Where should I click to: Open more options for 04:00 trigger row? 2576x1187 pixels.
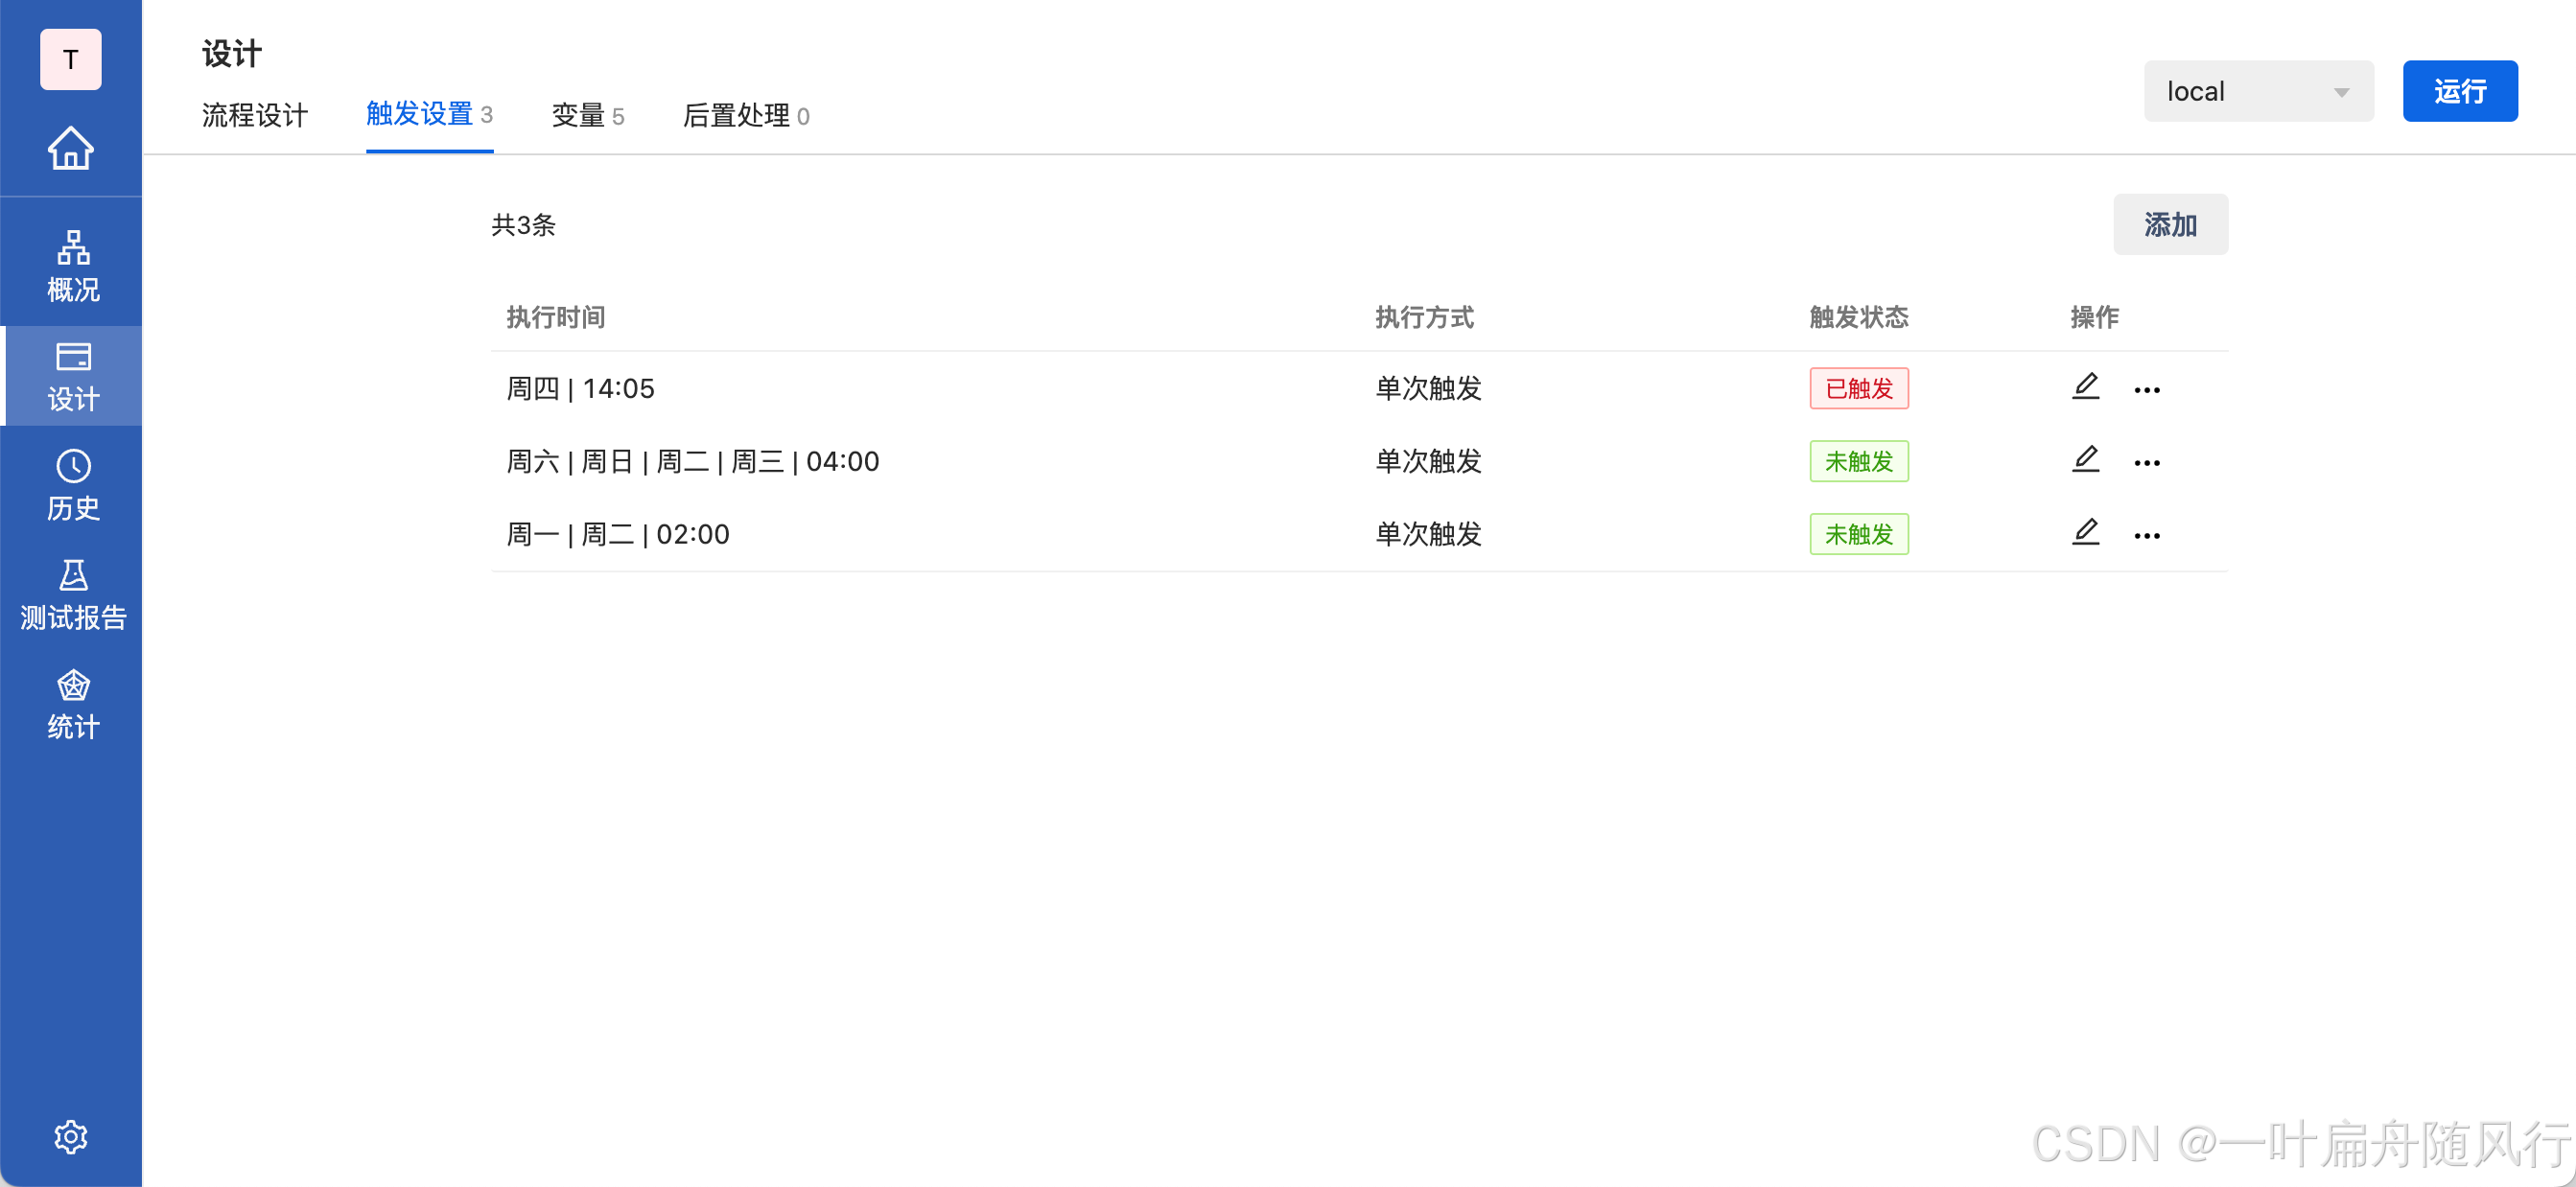(x=2147, y=463)
